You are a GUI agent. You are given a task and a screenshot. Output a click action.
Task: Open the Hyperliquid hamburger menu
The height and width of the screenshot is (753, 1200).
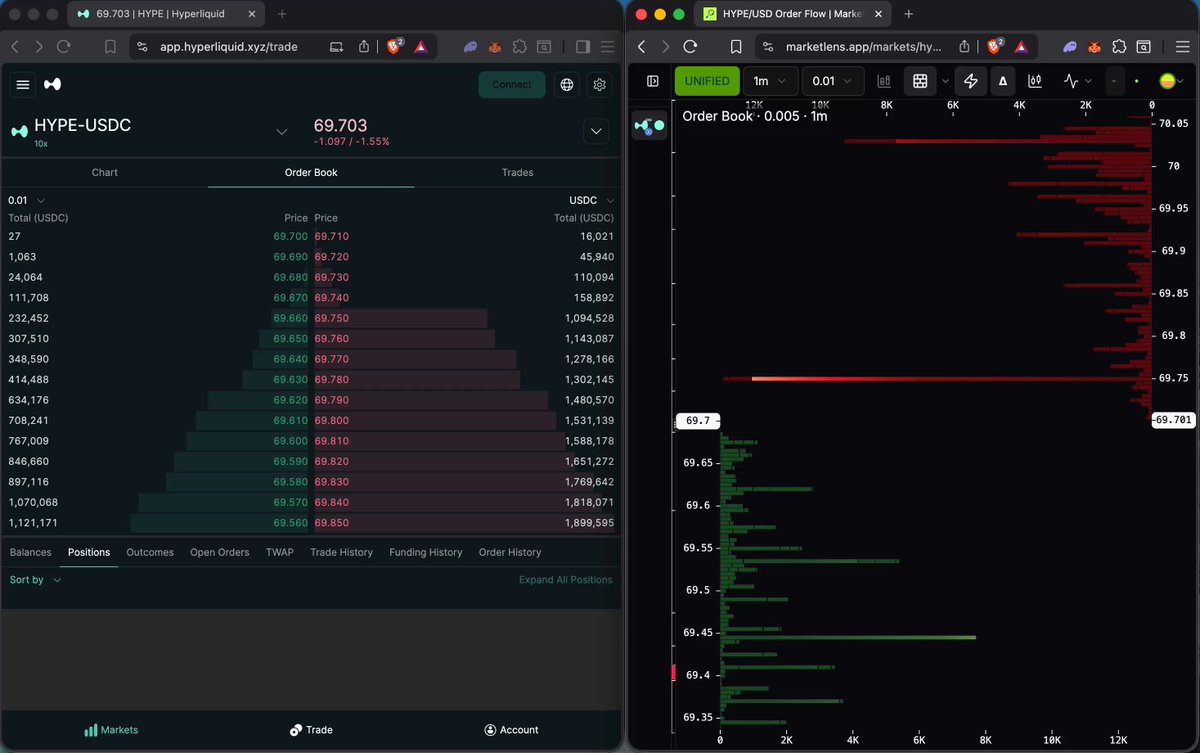(24, 85)
